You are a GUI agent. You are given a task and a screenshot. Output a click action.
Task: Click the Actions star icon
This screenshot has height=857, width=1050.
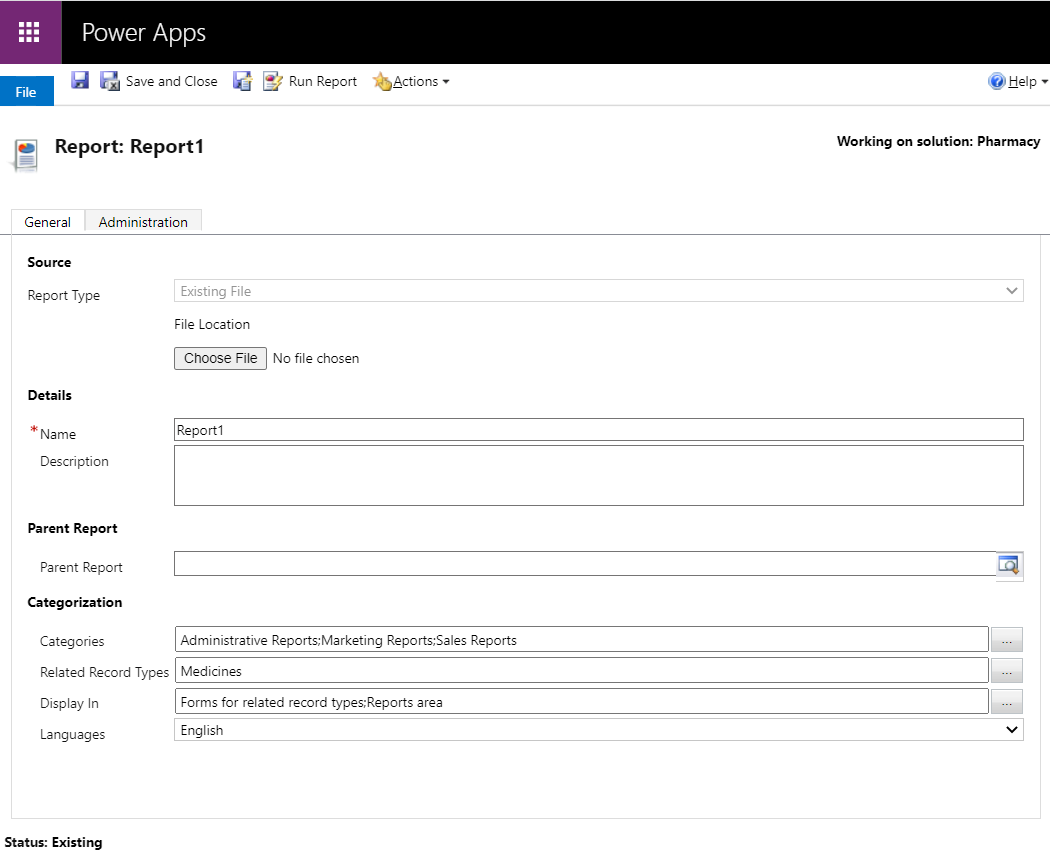click(382, 81)
